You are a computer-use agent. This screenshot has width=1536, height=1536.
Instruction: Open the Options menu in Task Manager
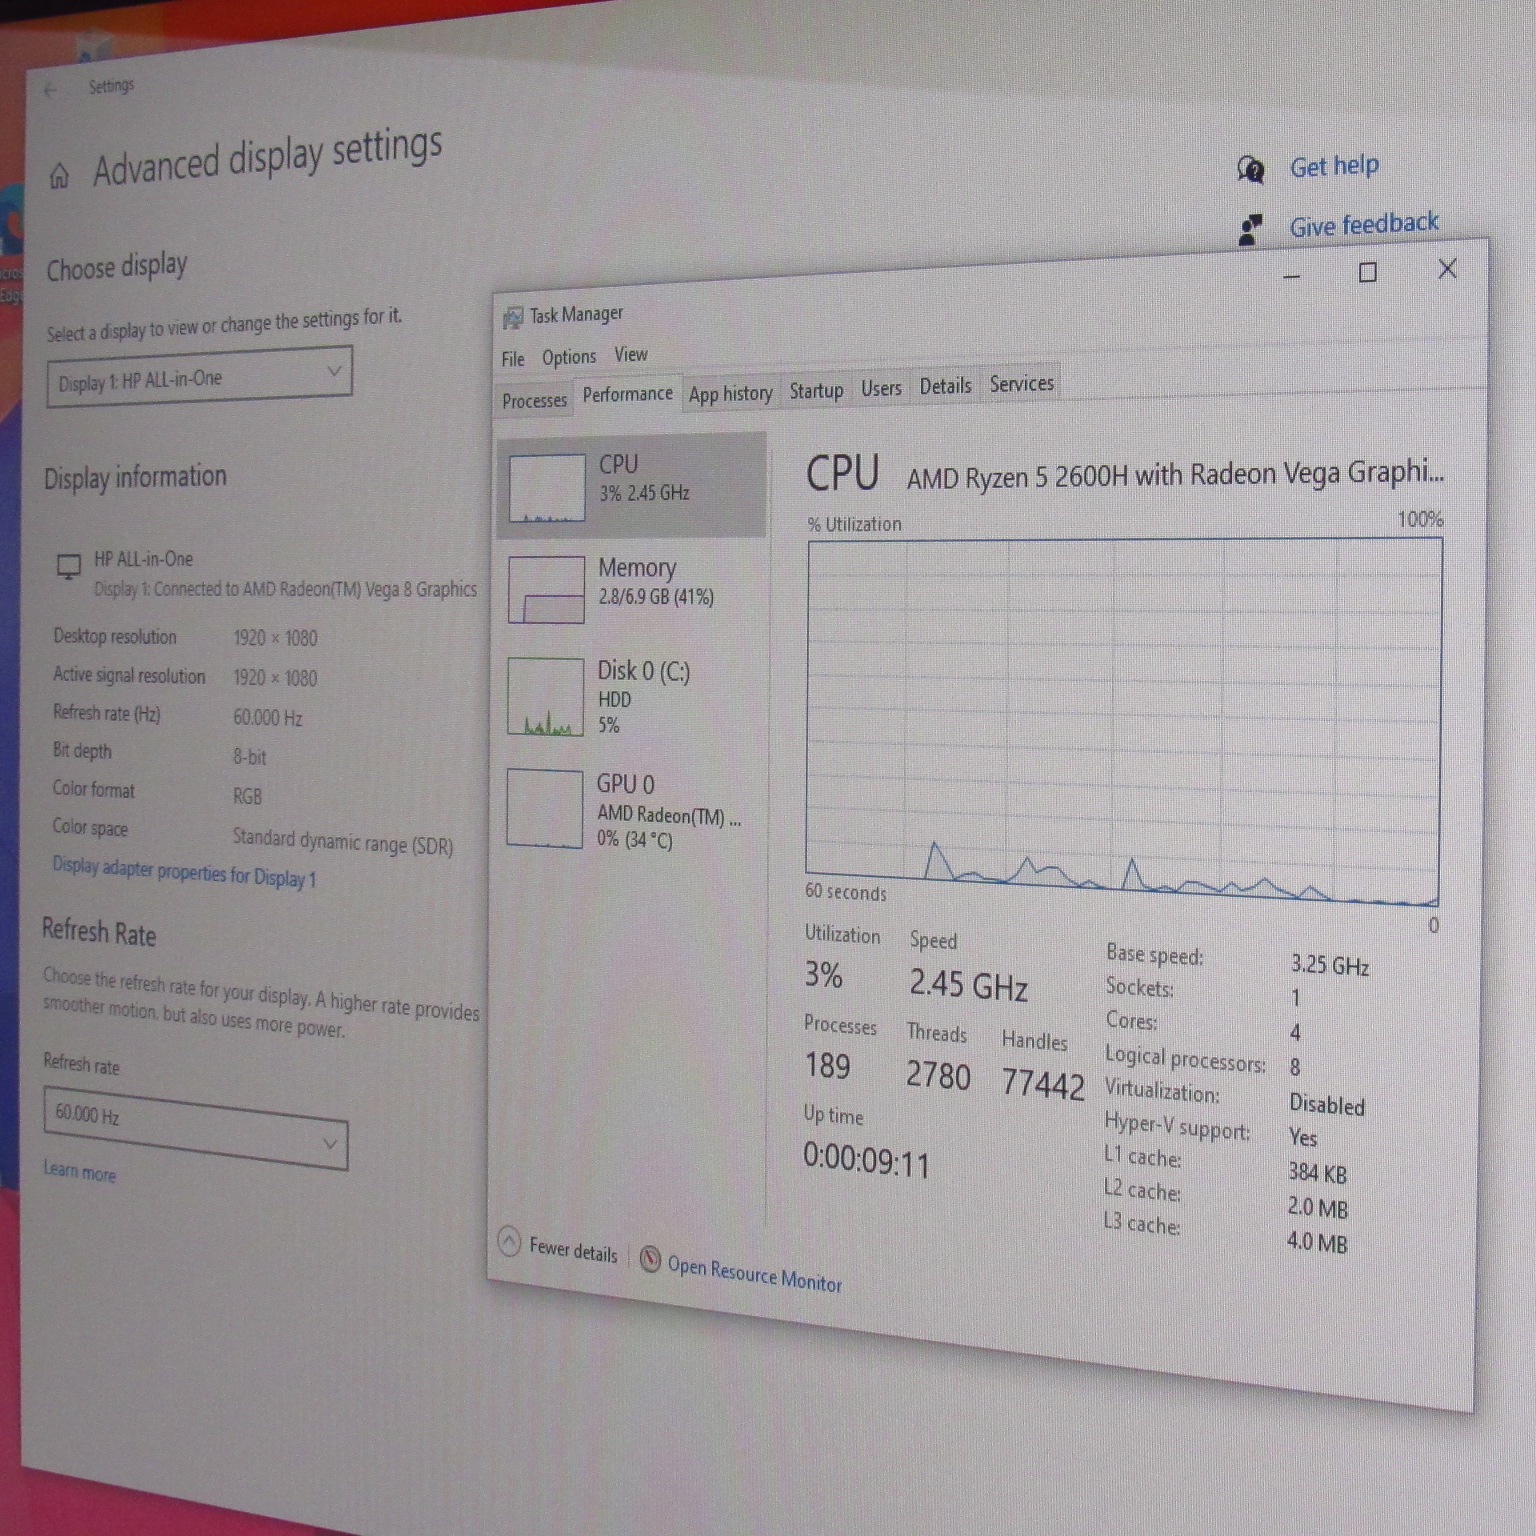pyautogui.click(x=569, y=357)
